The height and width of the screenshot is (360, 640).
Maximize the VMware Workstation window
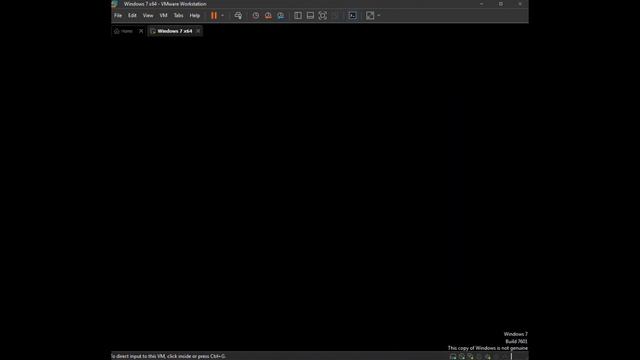[x=501, y=4]
